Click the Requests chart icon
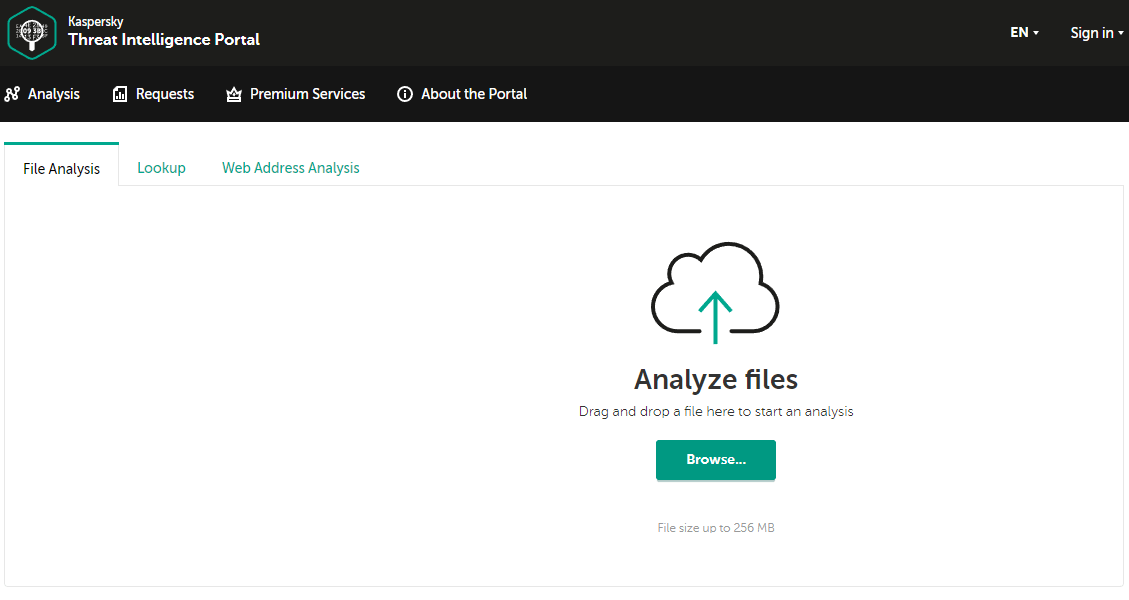The image size is (1129, 600). pyautogui.click(x=120, y=94)
